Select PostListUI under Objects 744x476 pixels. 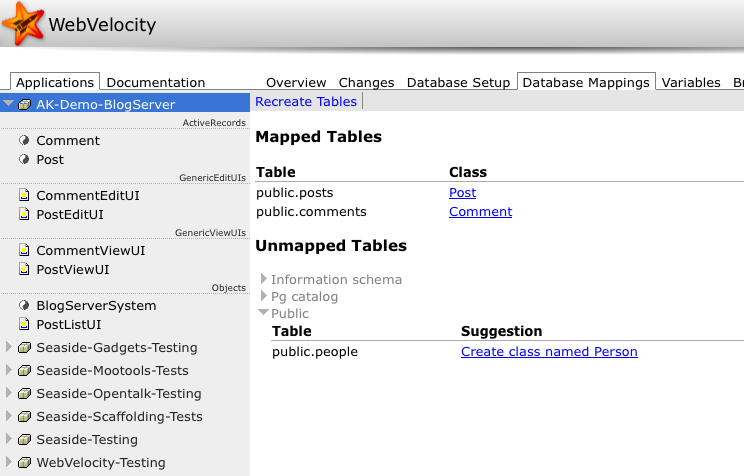point(69,325)
